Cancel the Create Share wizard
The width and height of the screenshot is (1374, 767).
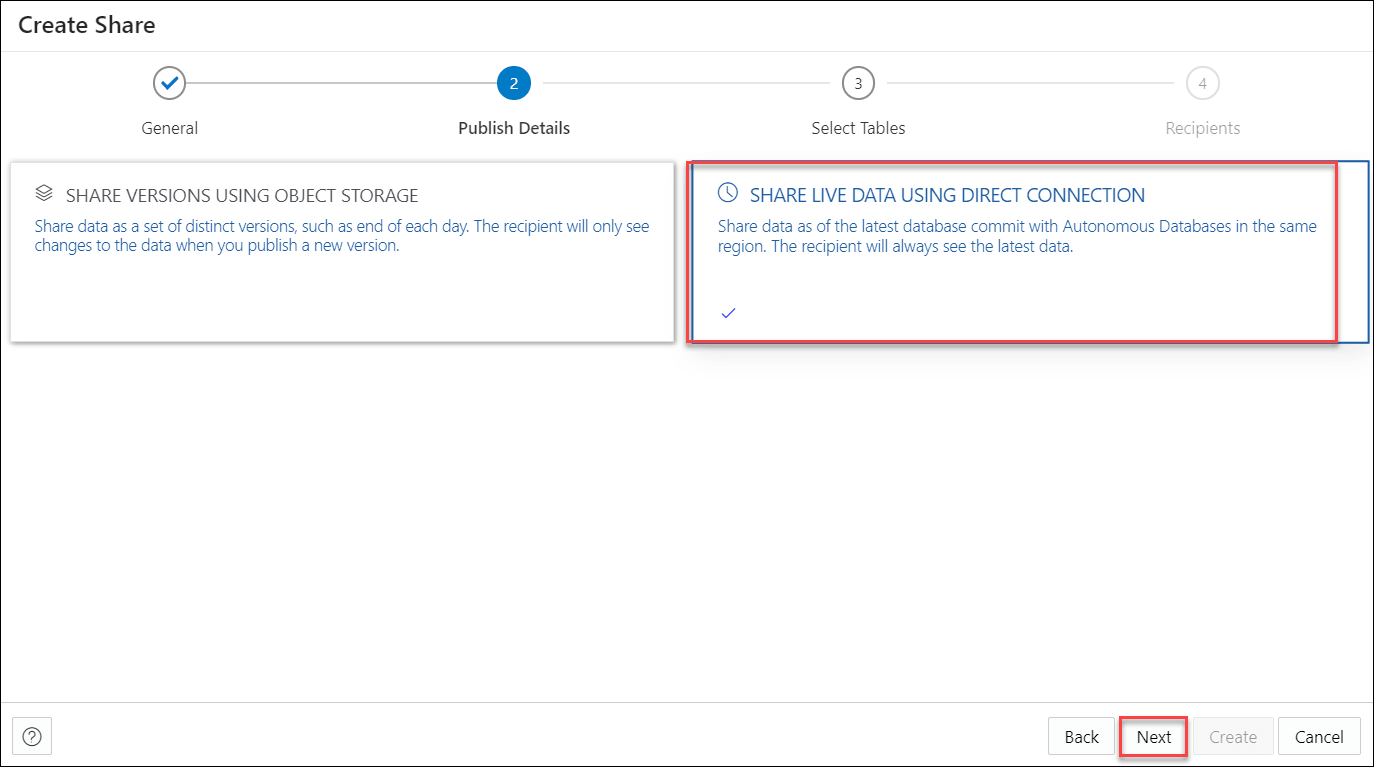[x=1319, y=736]
